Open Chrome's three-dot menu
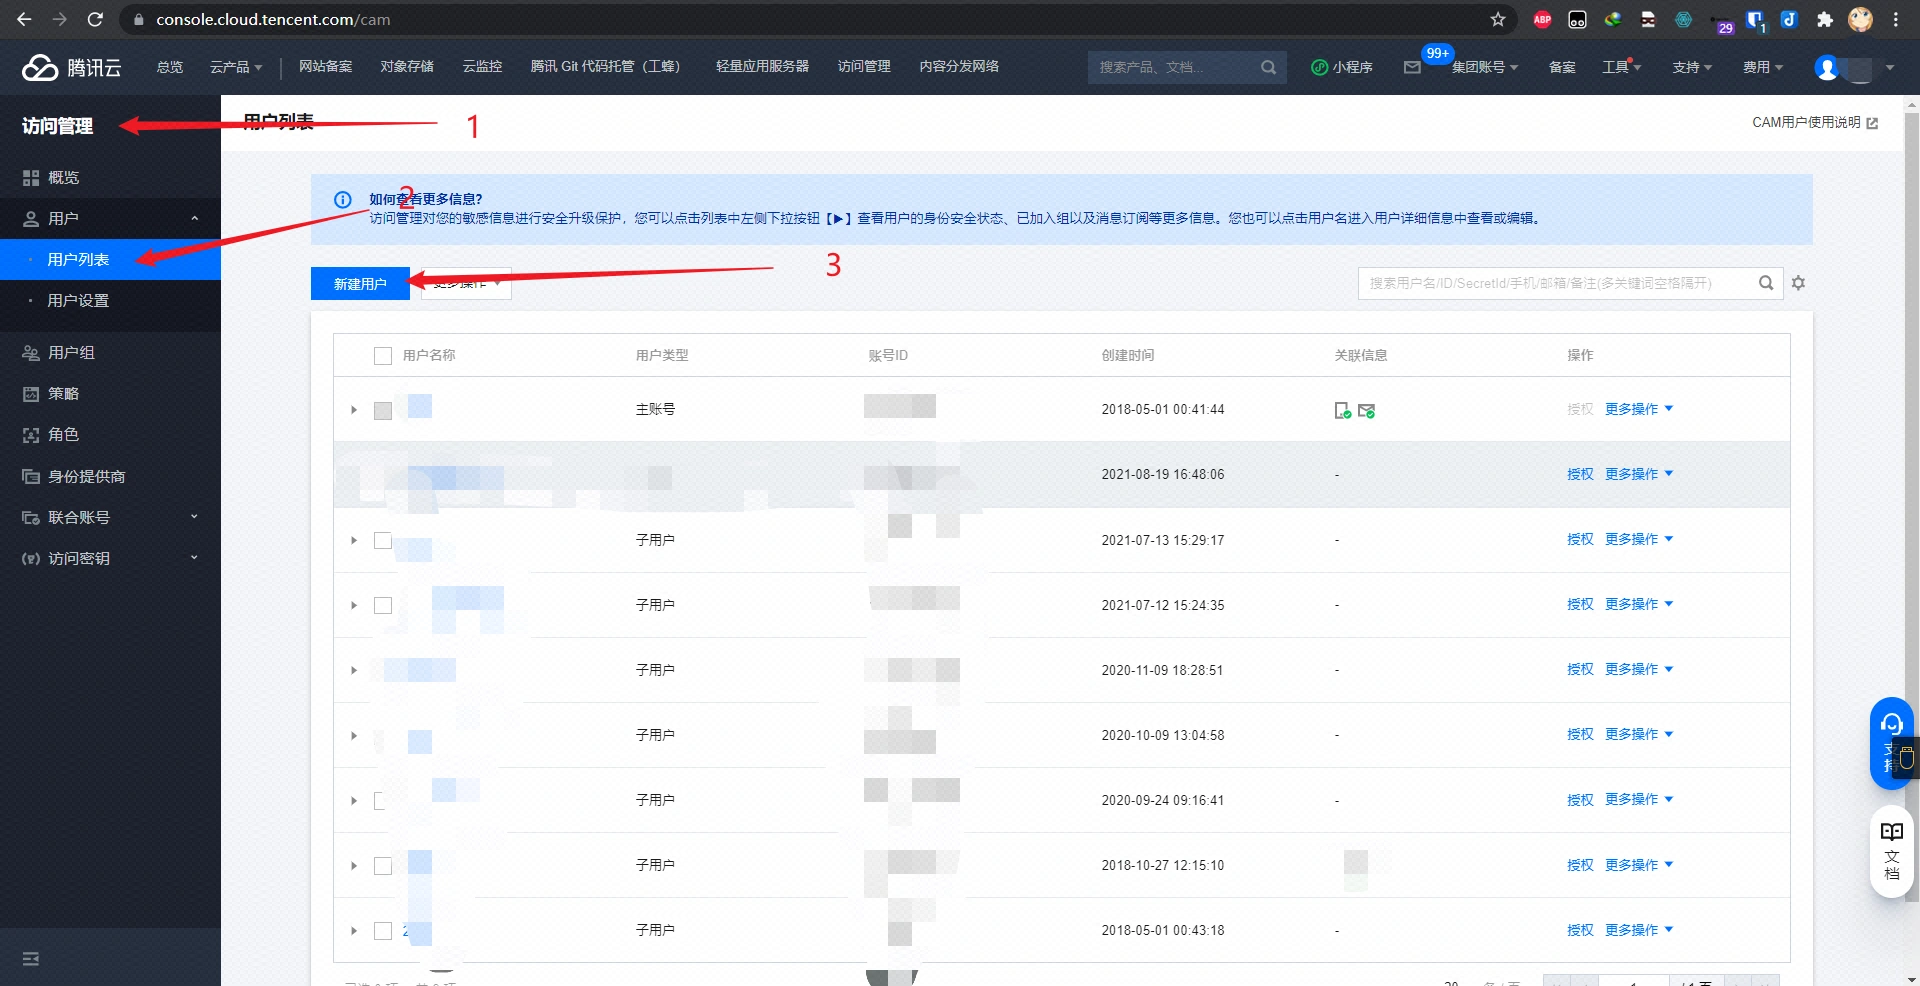Screen dimensions: 1920x986 [x=1895, y=19]
